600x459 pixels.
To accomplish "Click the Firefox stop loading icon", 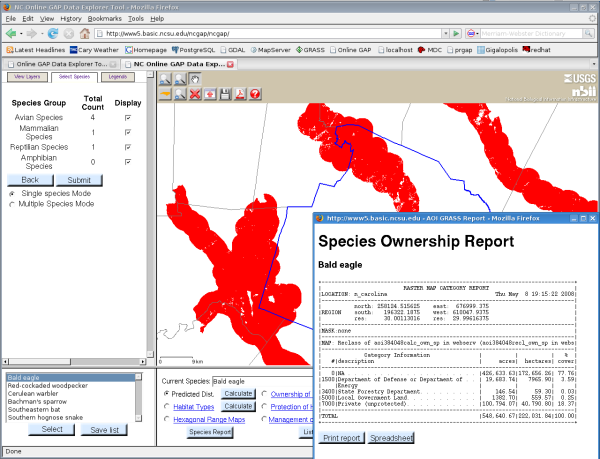I will 69,34.
